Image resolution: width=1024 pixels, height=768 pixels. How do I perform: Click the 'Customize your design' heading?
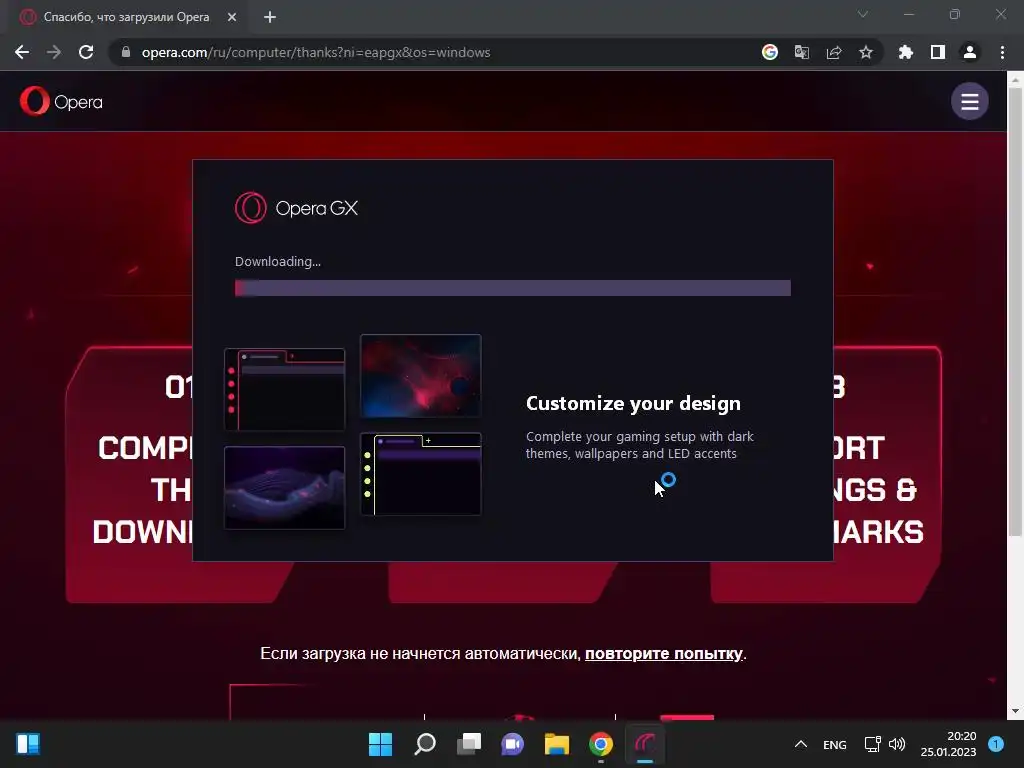[x=633, y=404]
